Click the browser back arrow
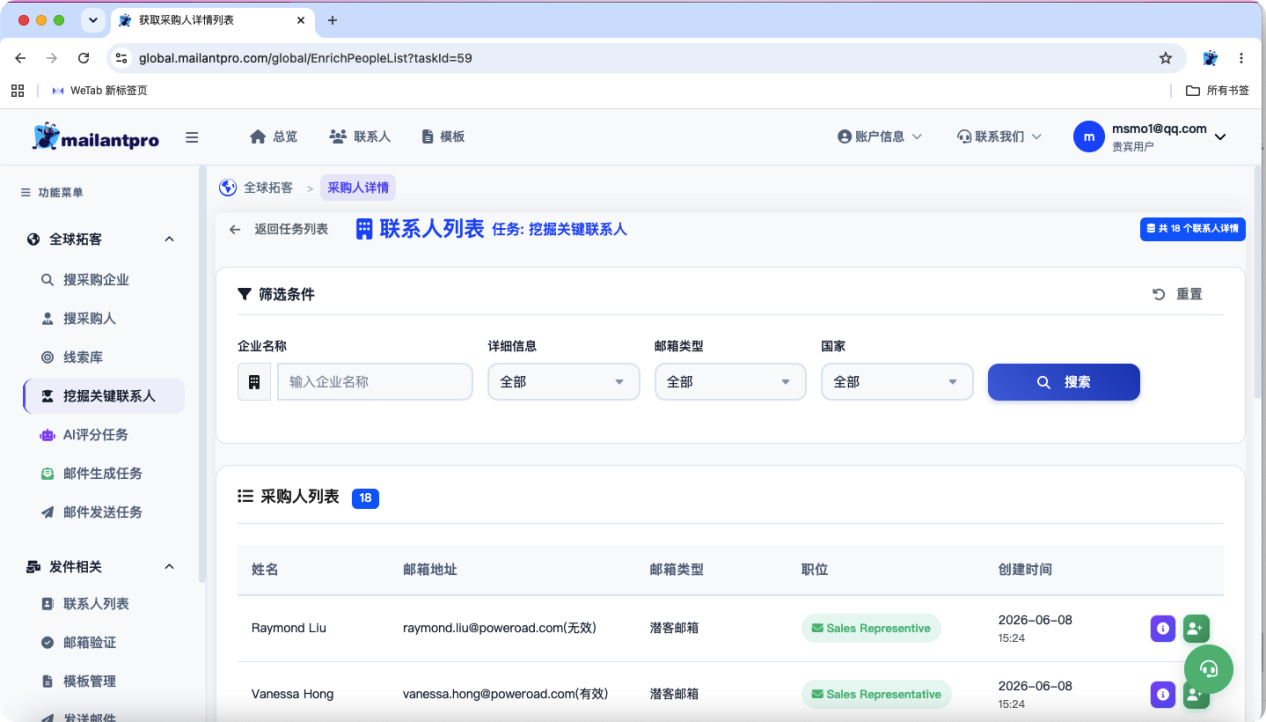Viewport: 1266px width, 722px height. coord(20,58)
